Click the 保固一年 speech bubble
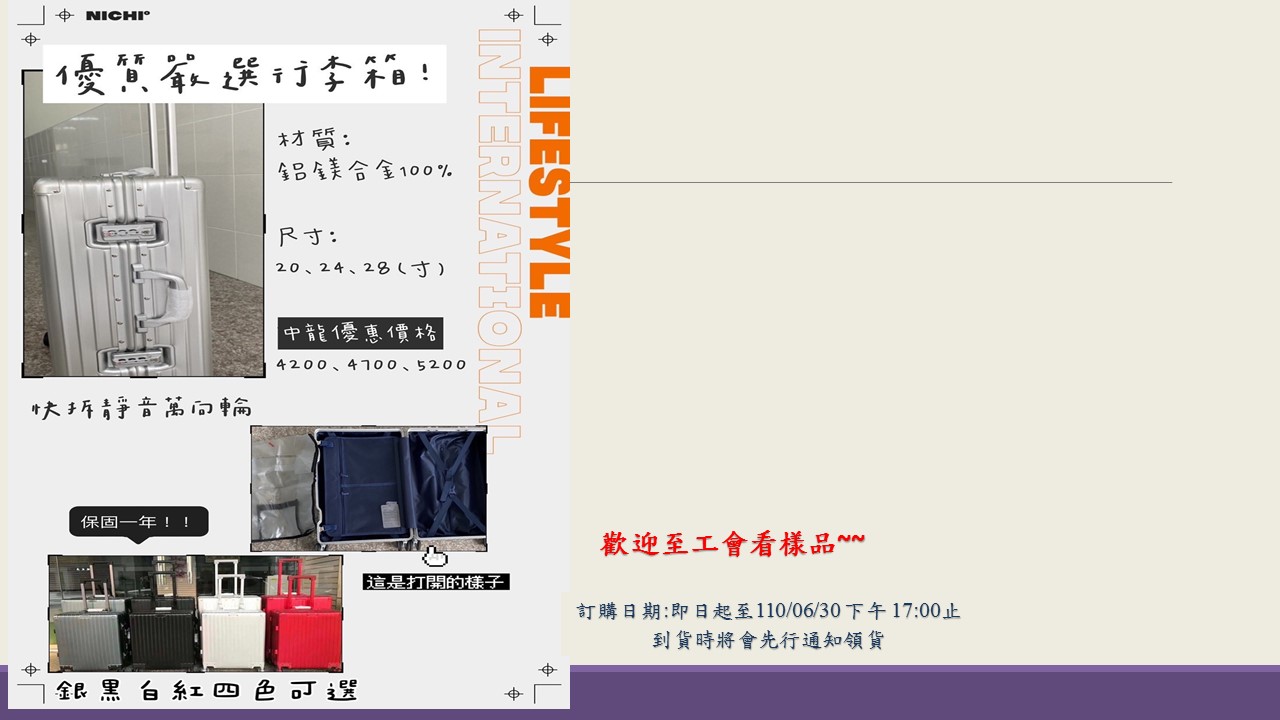 pyautogui.click(x=139, y=522)
